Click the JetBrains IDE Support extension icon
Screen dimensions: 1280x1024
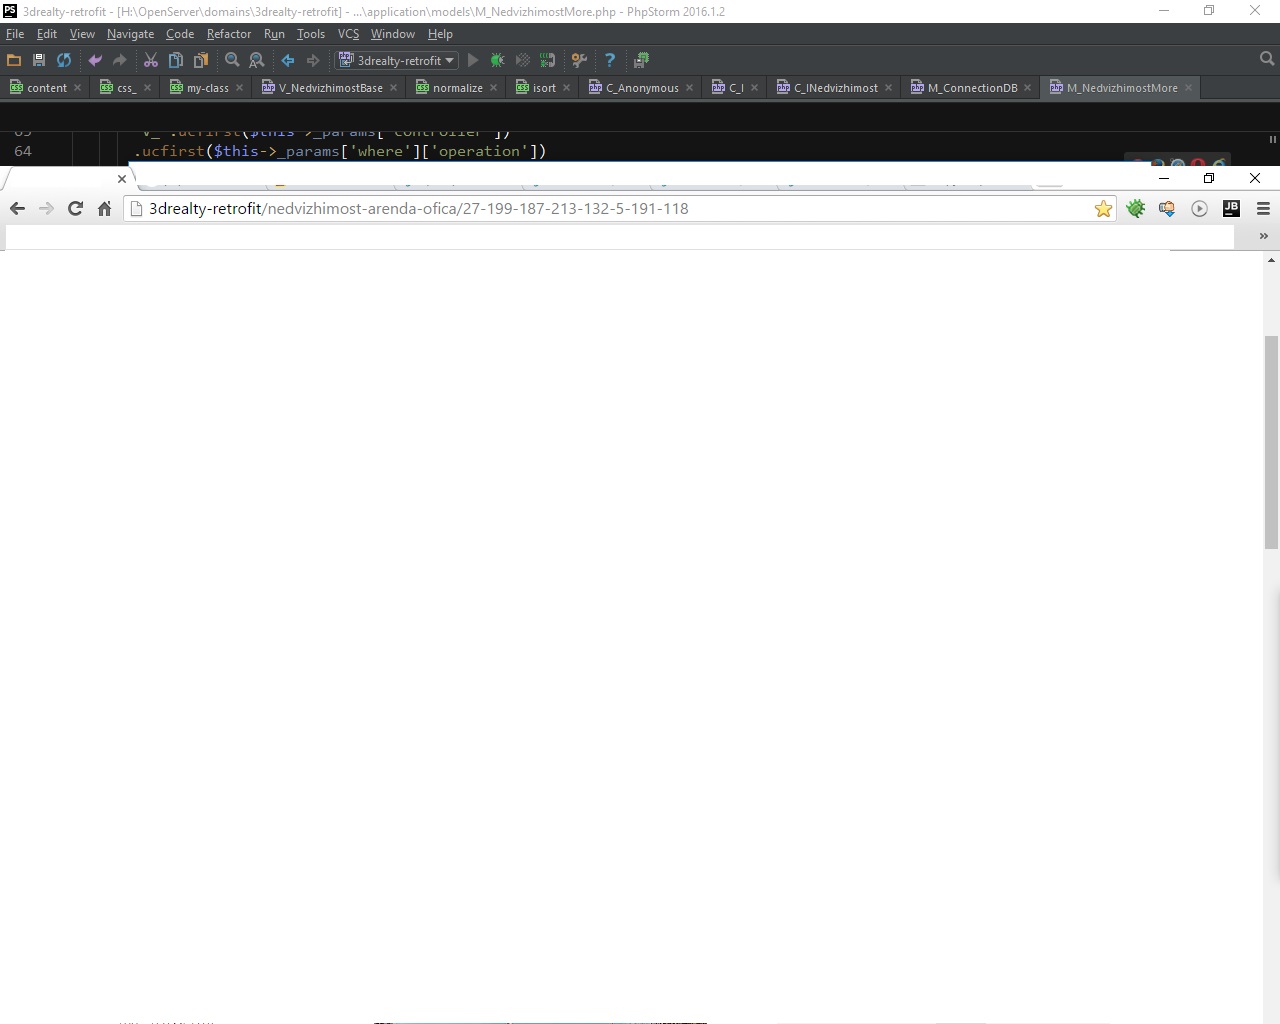tap(1231, 208)
